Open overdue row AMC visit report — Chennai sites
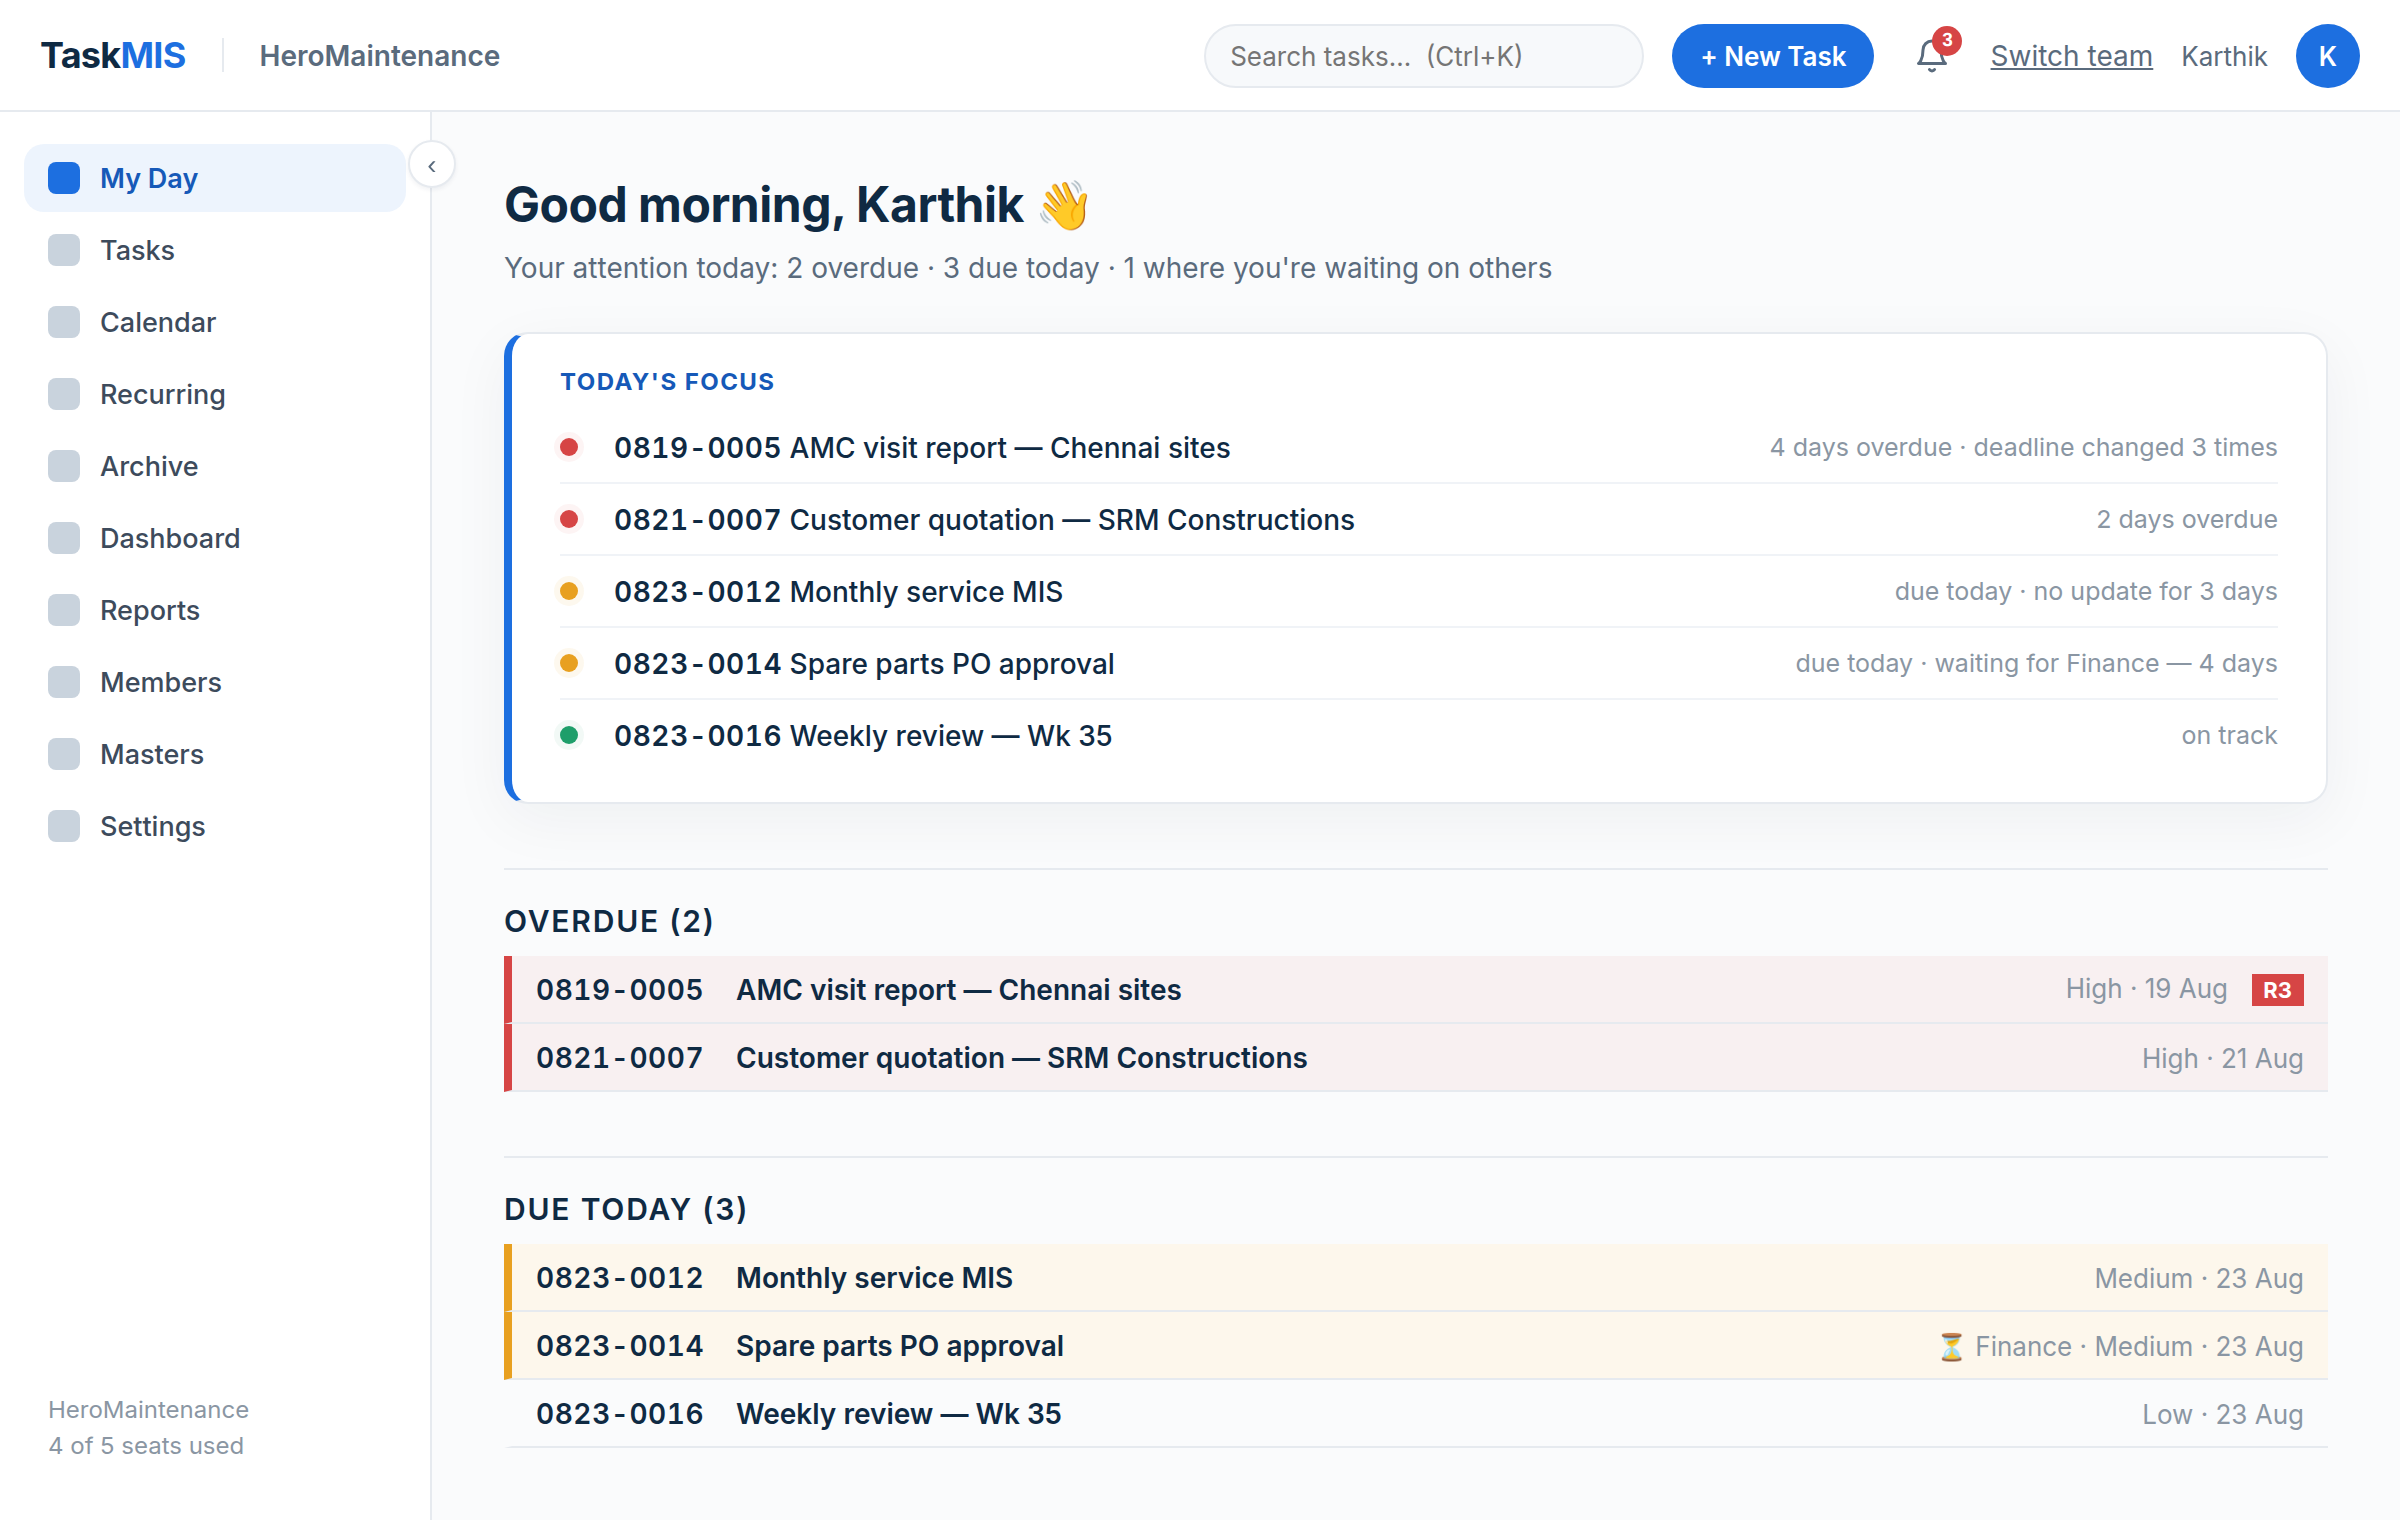This screenshot has width=2400, height=1520. click(1416, 989)
